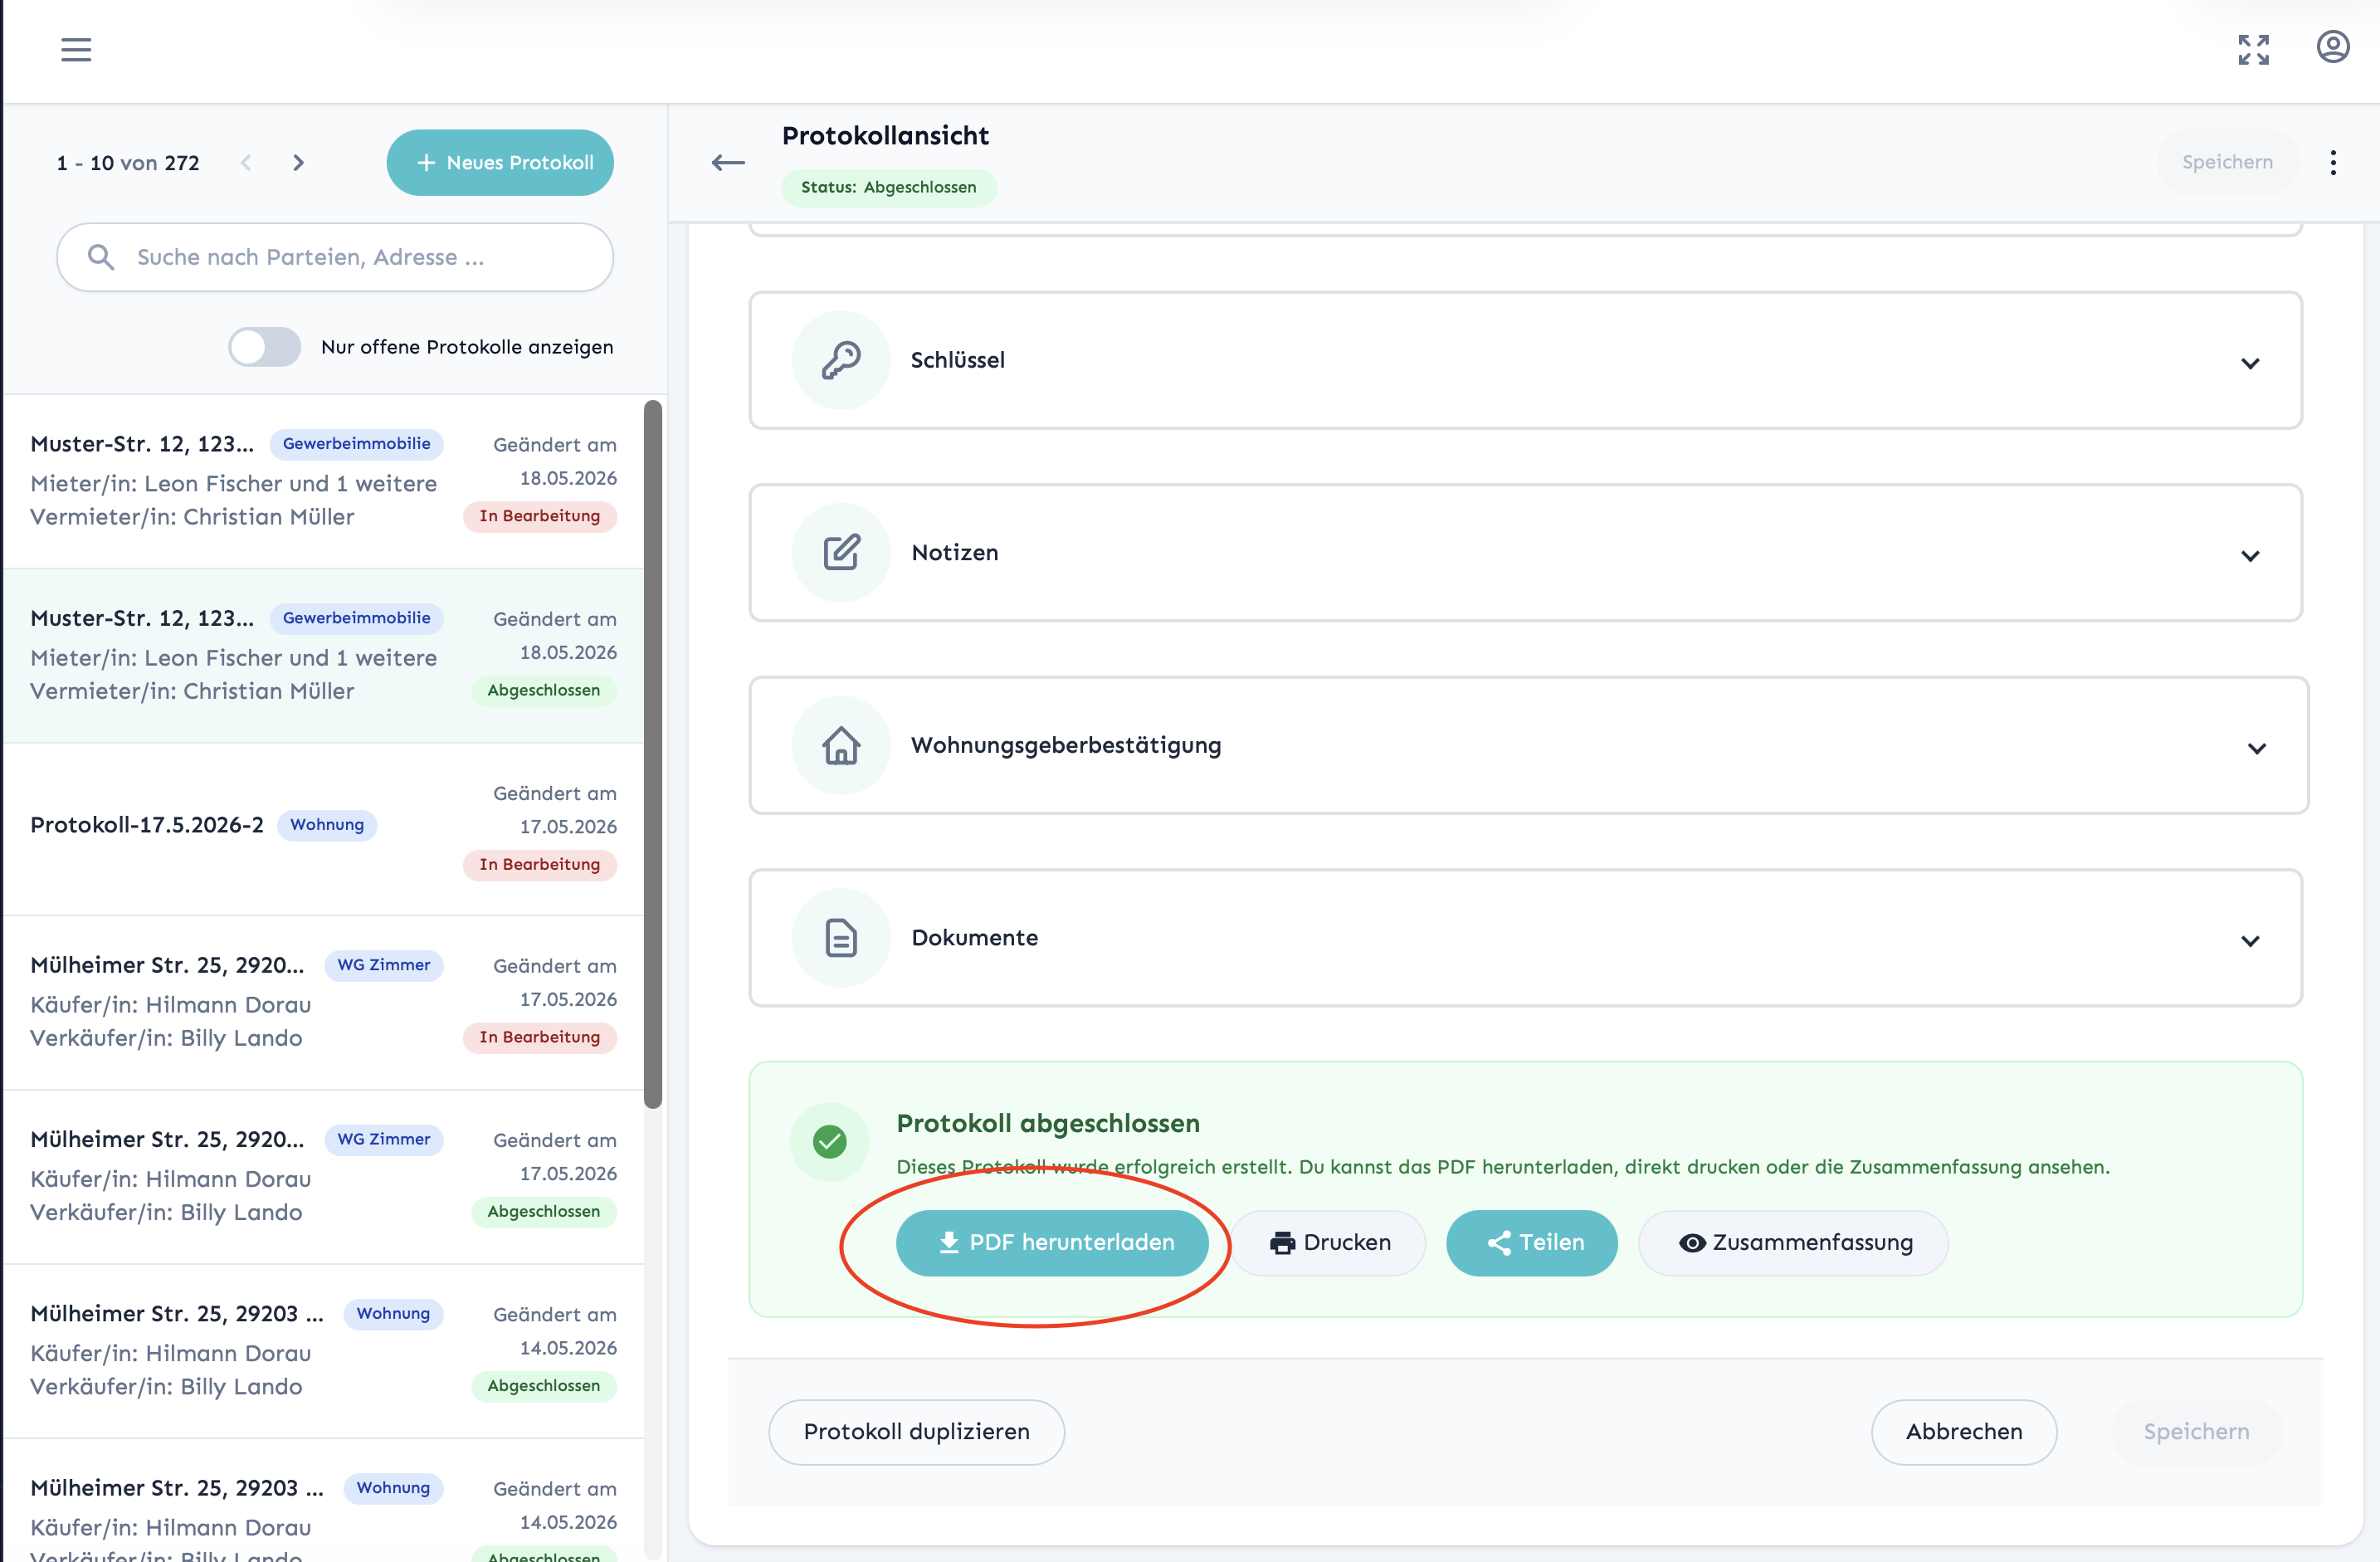Screen dimensions: 2380x1562
Task: Focus the search field for parties and address
Action: click(335, 257)
